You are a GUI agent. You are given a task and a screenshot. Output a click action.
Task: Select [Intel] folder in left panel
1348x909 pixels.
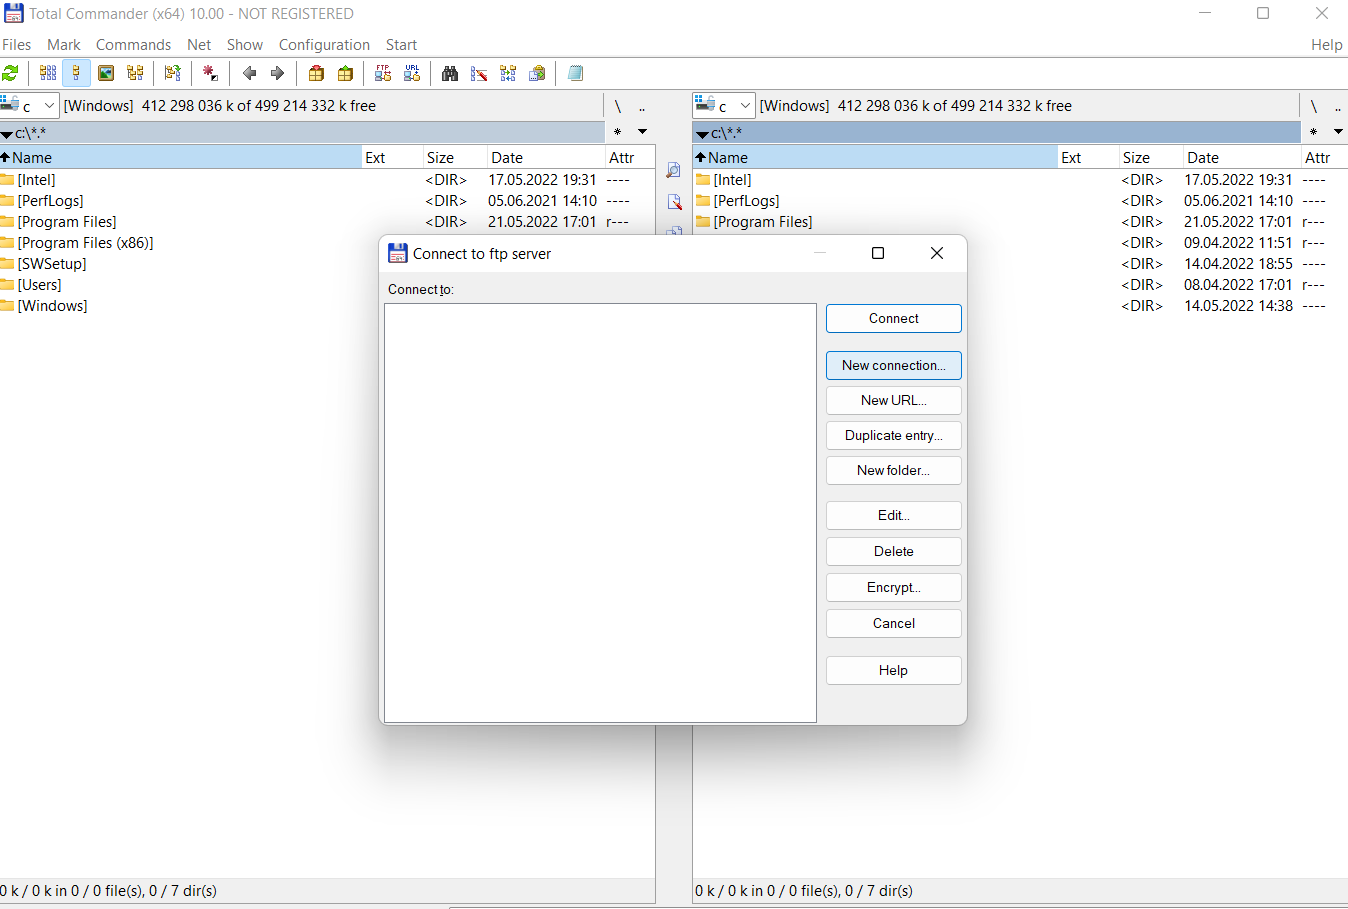[36, 180]
